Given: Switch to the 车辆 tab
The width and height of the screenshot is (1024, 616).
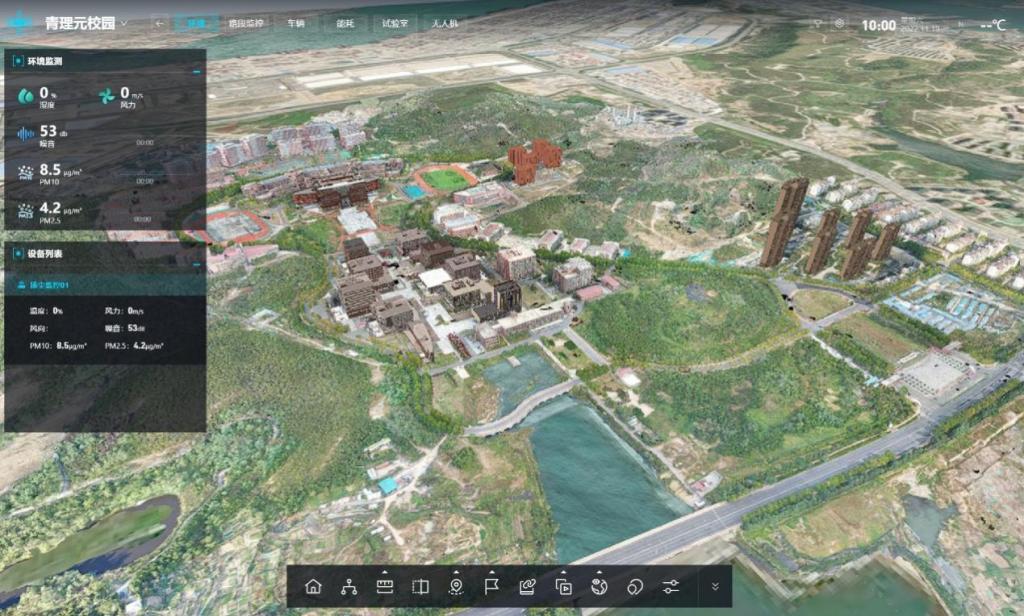Looking at the screenshot, I should click(296, 23).
